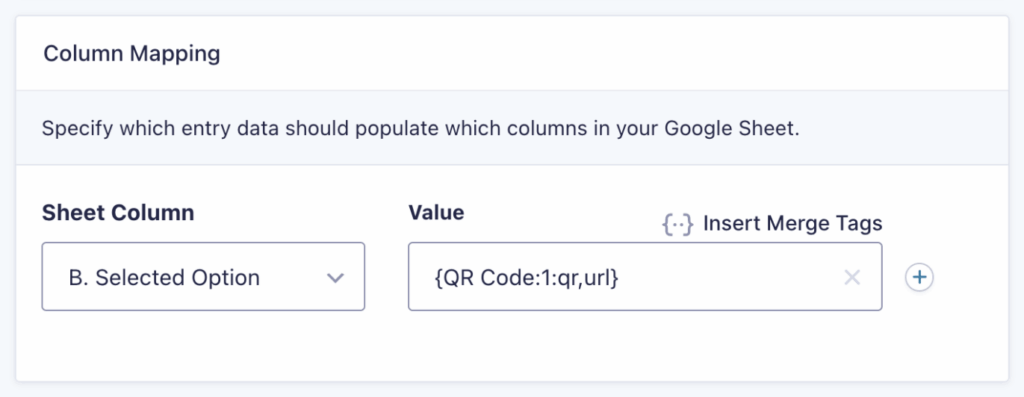Add new mapping row after QR Code

click(919, 278)
